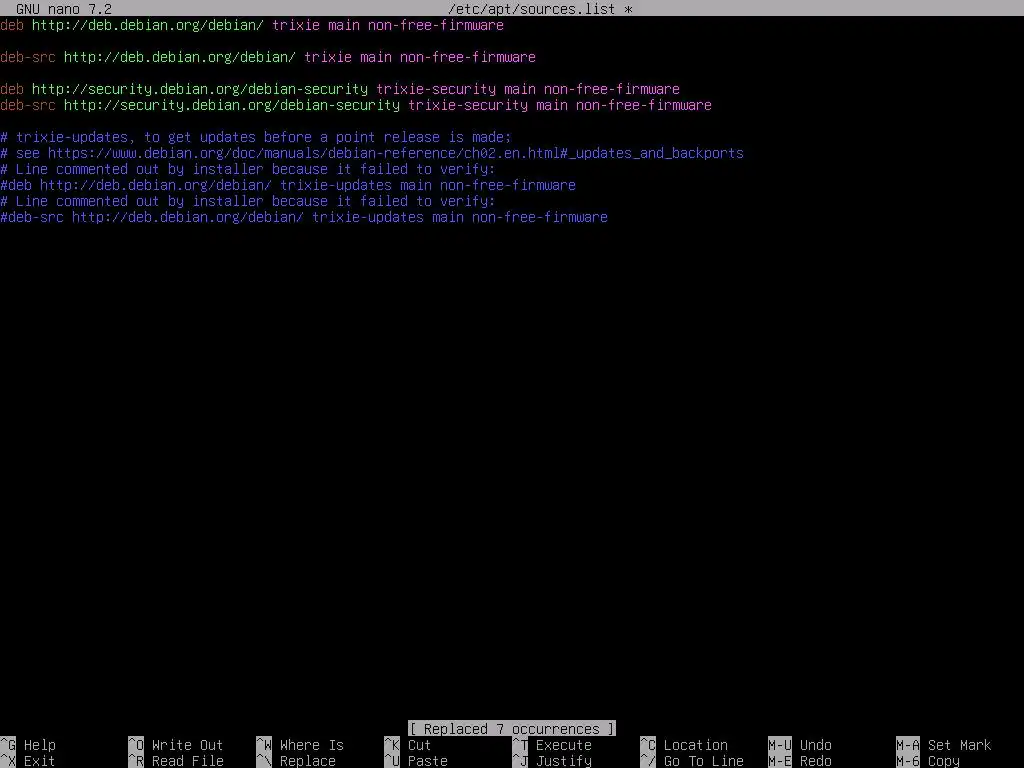Place cursor on first deb.debian.org/debian/ URL

coord(148,25)
